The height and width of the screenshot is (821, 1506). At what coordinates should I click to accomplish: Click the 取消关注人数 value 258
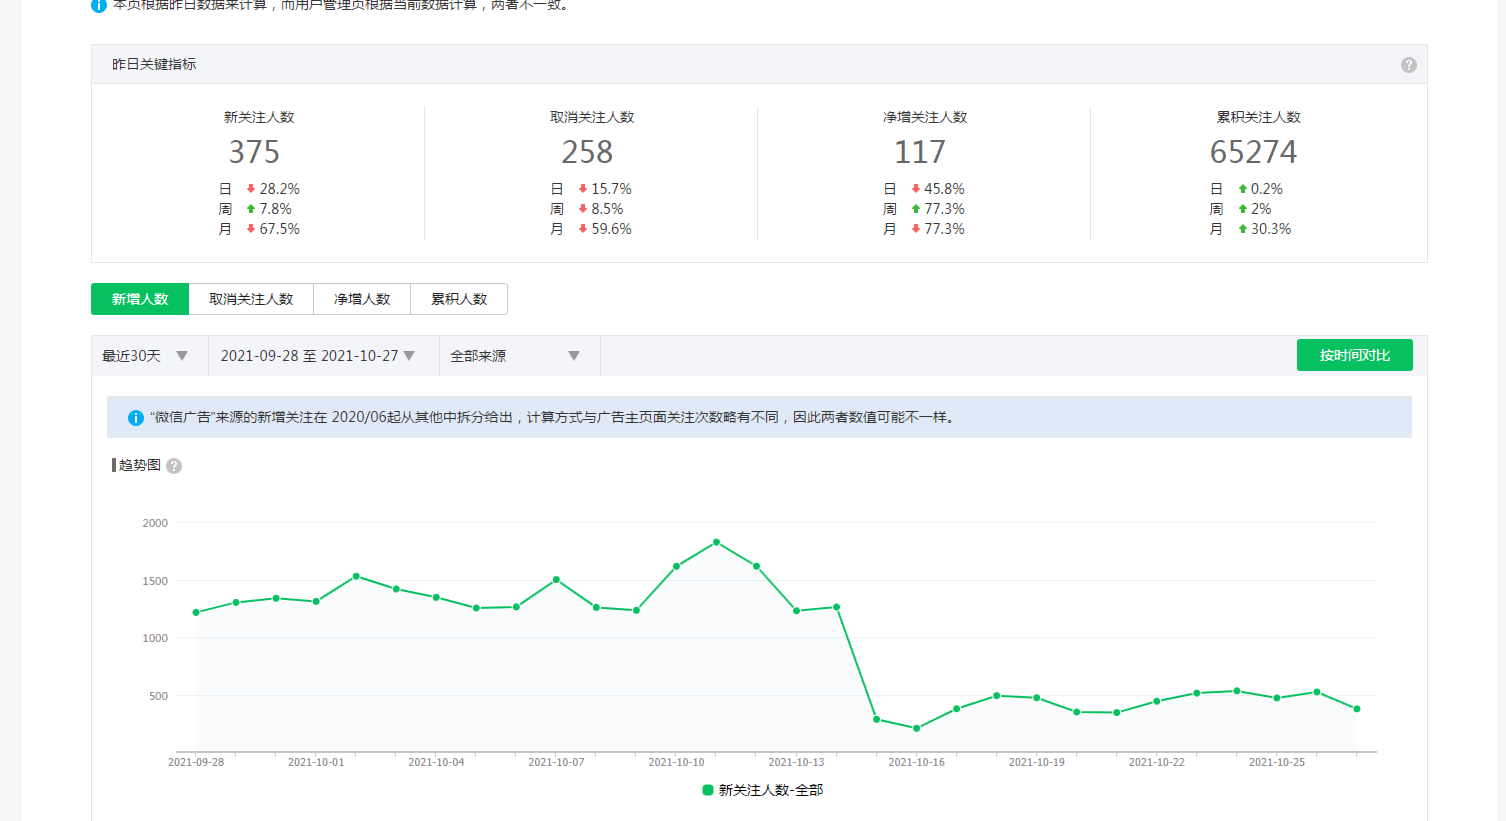point(587,152)
